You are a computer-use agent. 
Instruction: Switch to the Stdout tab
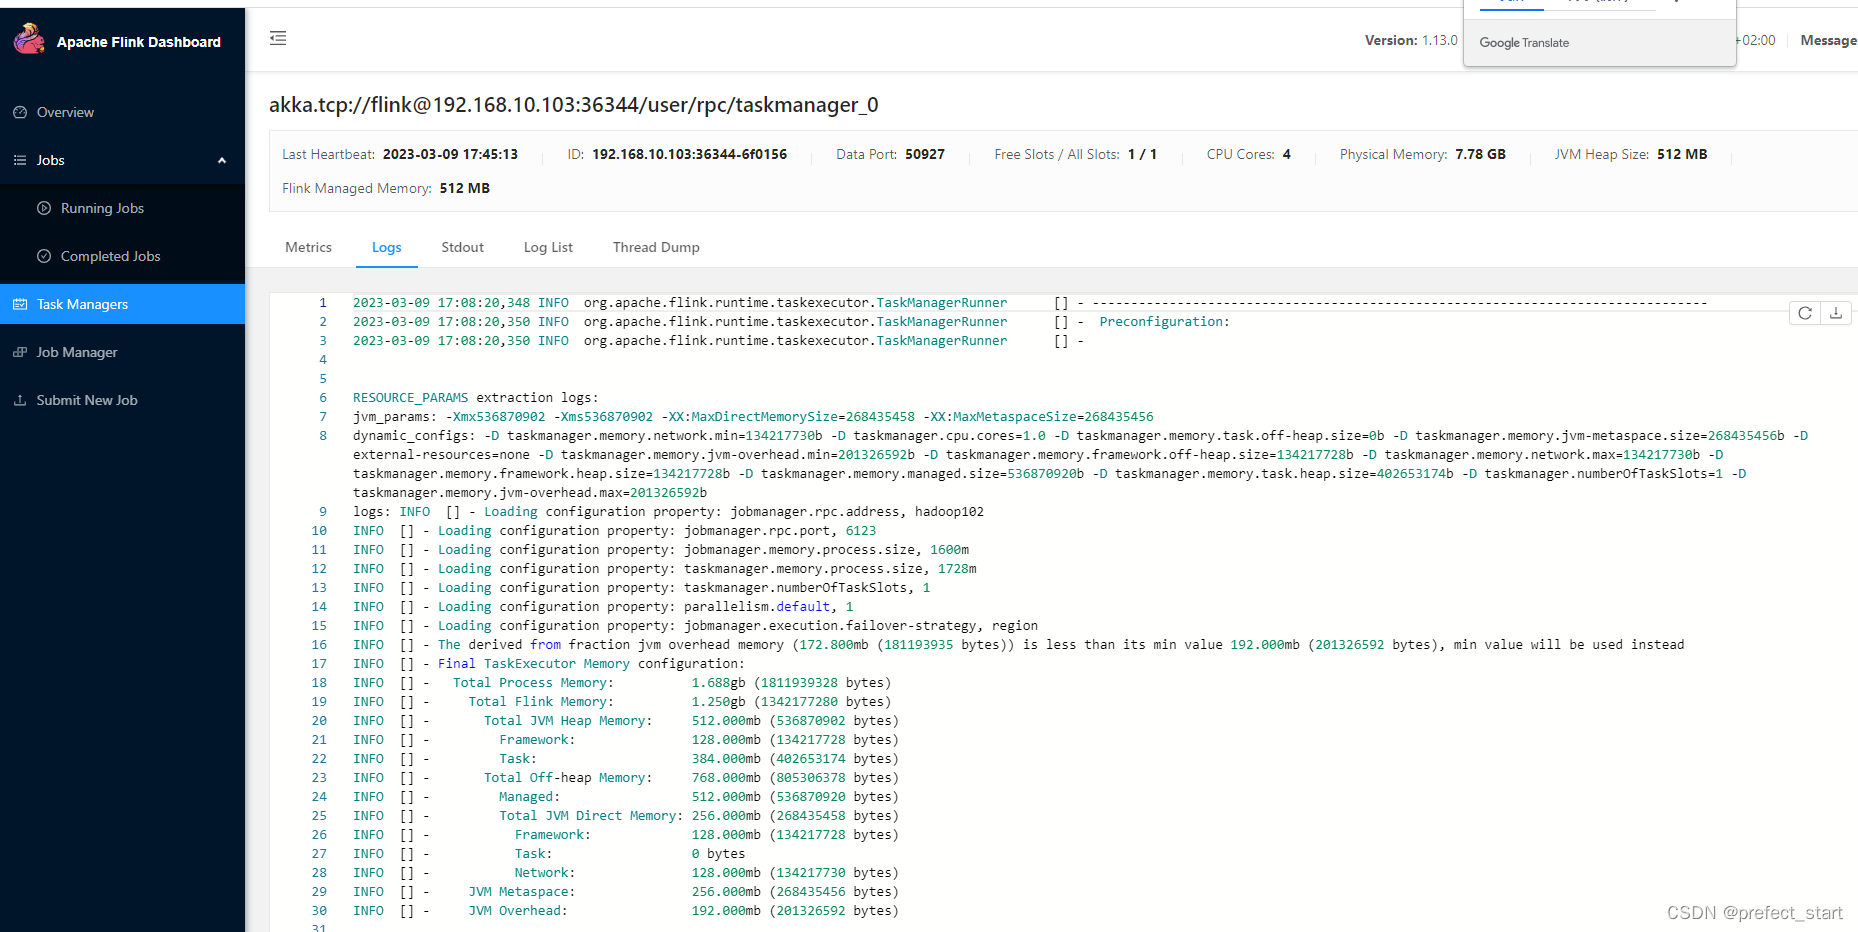pyautogui.click(x=462, y=247)
